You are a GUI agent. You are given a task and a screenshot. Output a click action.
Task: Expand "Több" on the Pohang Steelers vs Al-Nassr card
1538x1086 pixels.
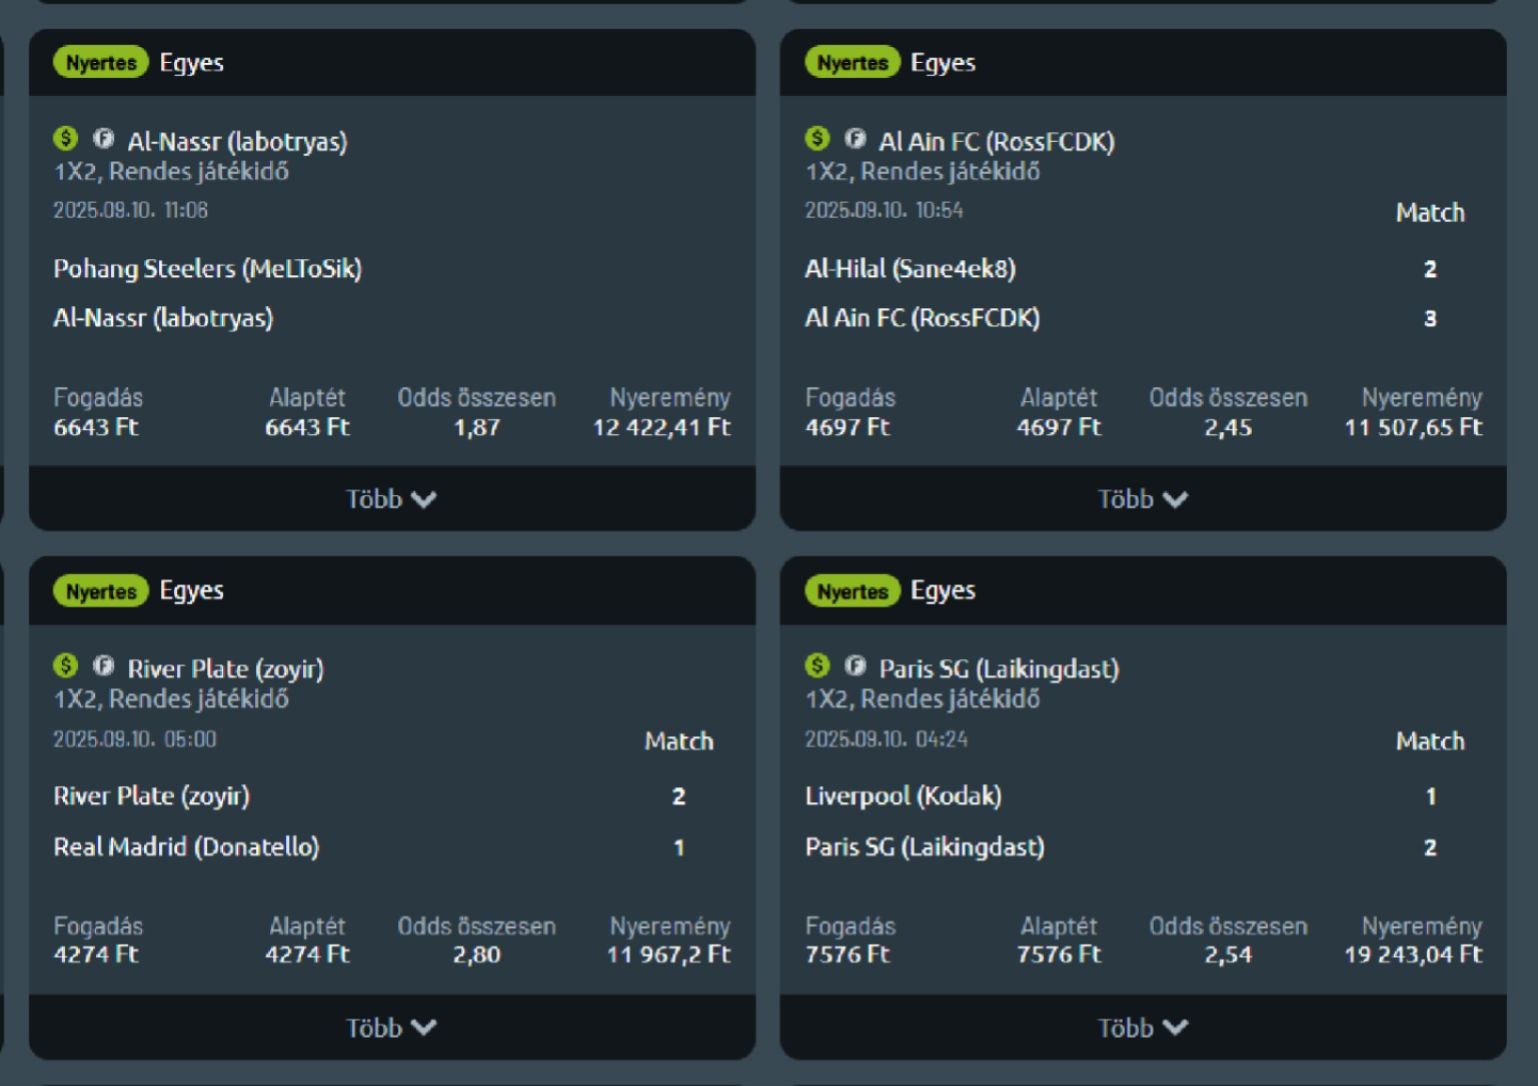391,499
